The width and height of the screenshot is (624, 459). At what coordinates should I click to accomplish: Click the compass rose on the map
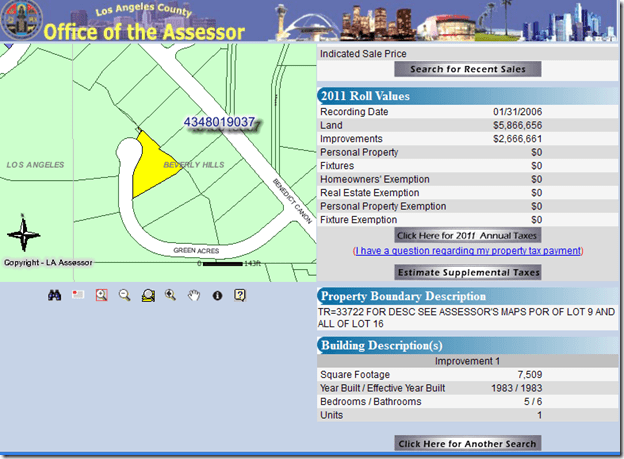[22, 236]
